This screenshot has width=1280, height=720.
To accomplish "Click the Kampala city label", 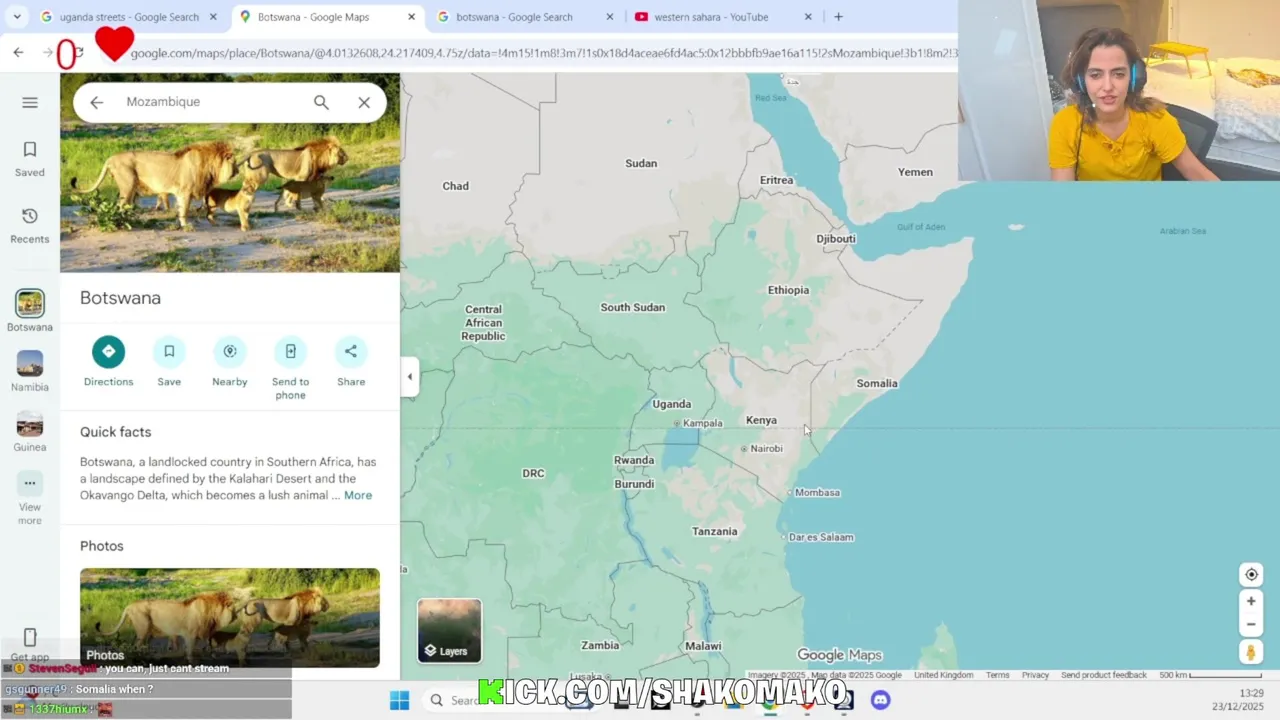I will 702,423.
